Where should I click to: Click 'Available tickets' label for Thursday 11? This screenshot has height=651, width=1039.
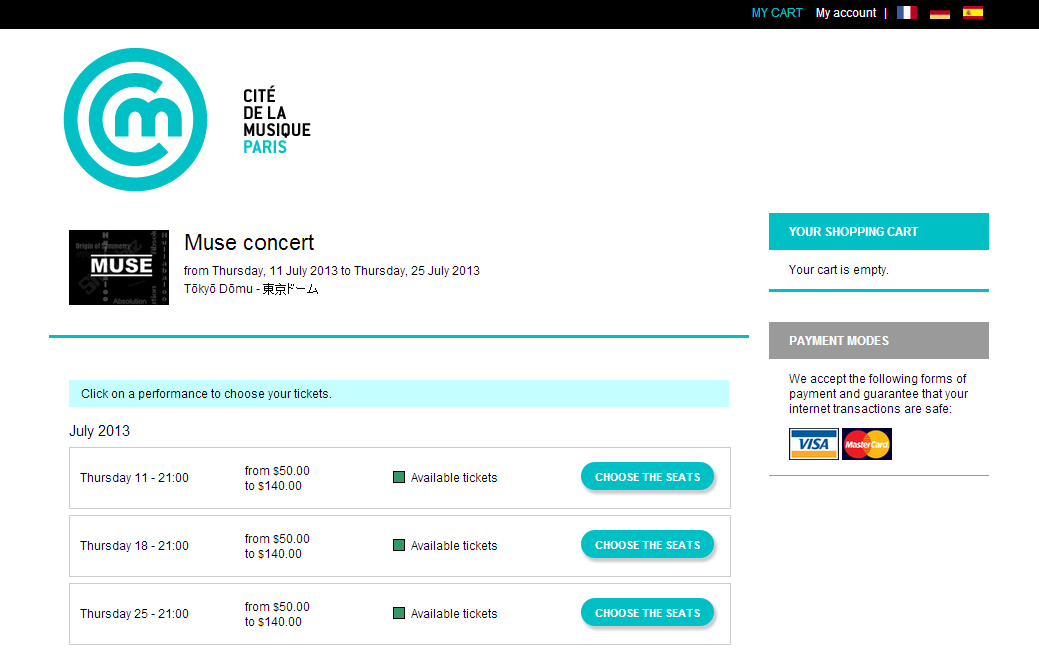pyautogui.click(x=454, y=478)
